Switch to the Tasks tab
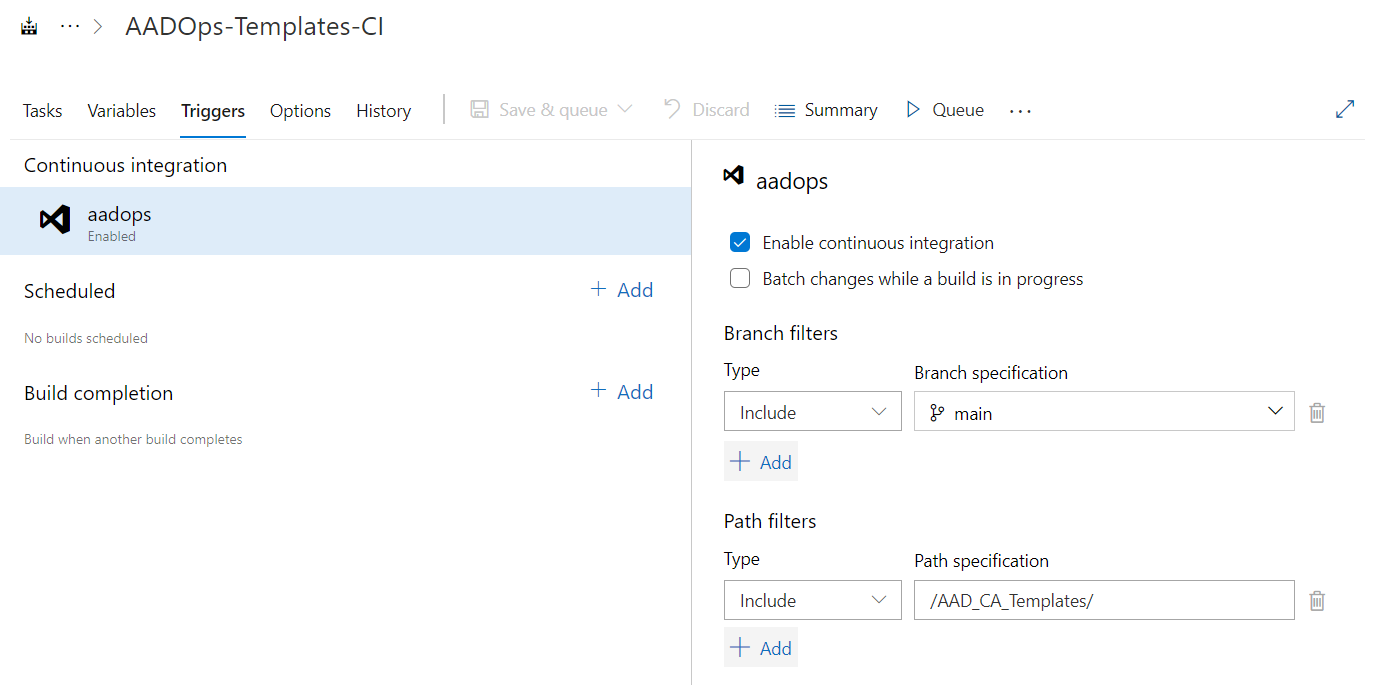1381x685 pixels. coord(42,111)
